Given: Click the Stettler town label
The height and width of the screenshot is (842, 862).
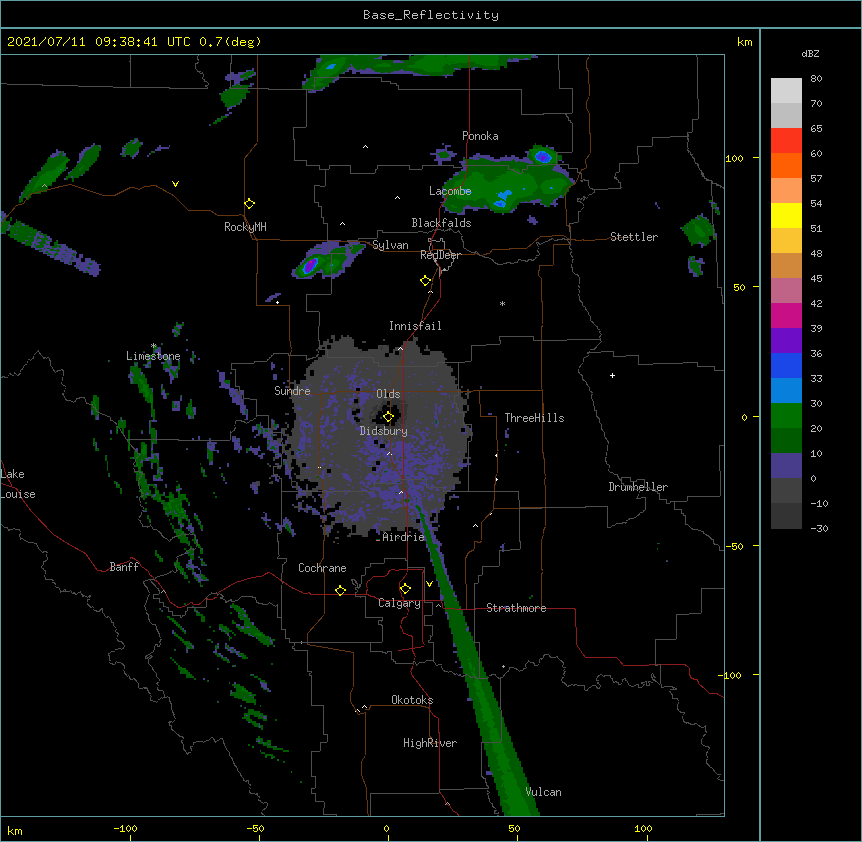Looking at the screenshot, I should (634, 237).
